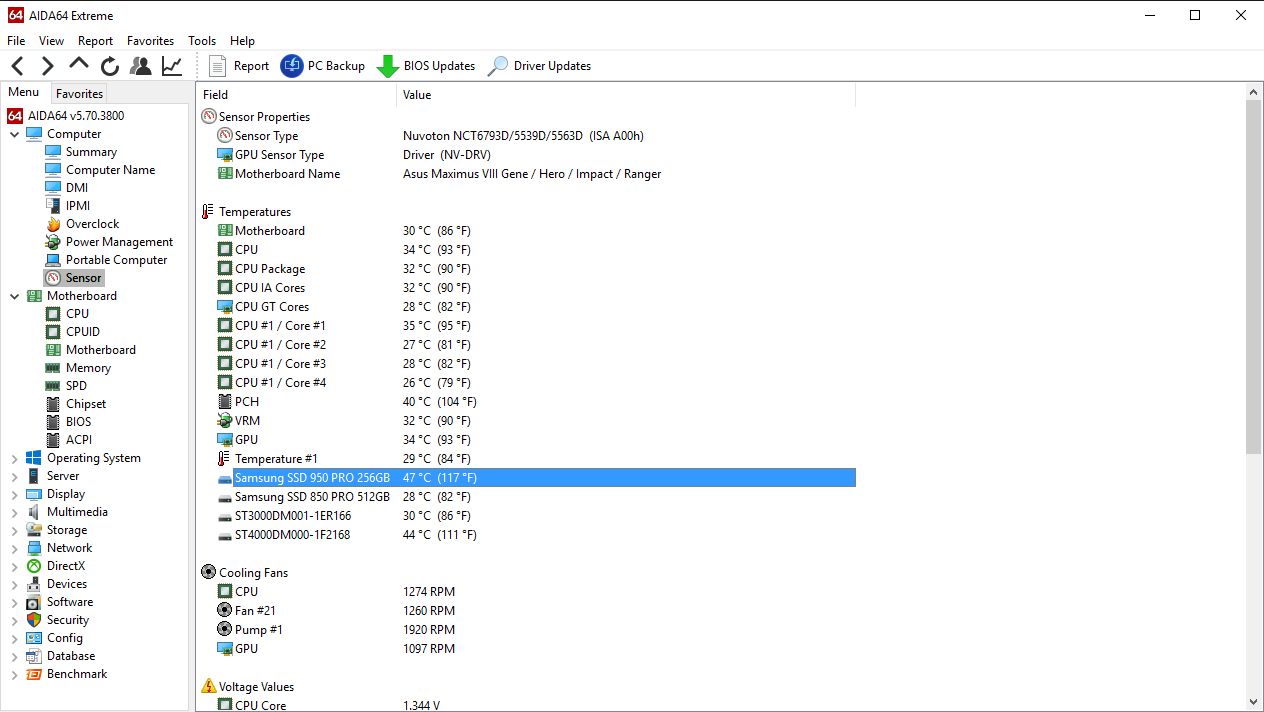Open the Help menu
The width and height of the screenshot is (1264, 712).
click(x=242, y=41)
